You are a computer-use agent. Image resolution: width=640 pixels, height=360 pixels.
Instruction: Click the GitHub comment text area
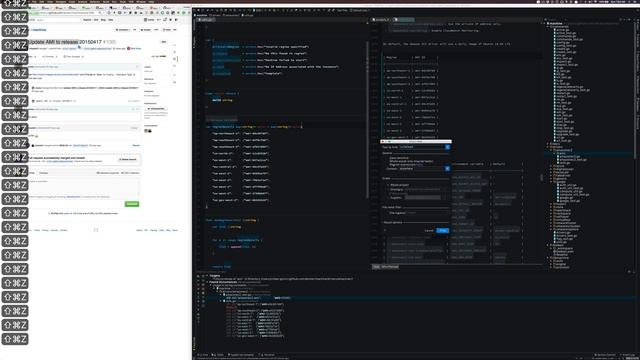(x=84, y=186)
